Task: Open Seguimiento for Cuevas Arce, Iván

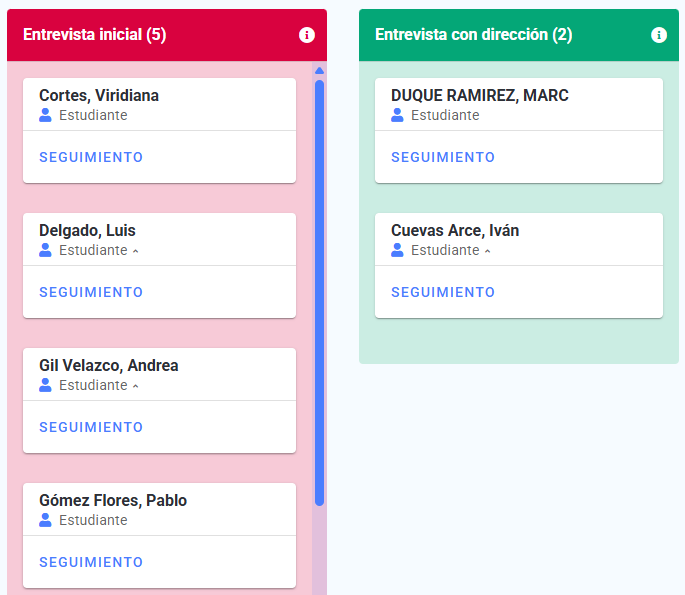Action: tap(443, 292)
